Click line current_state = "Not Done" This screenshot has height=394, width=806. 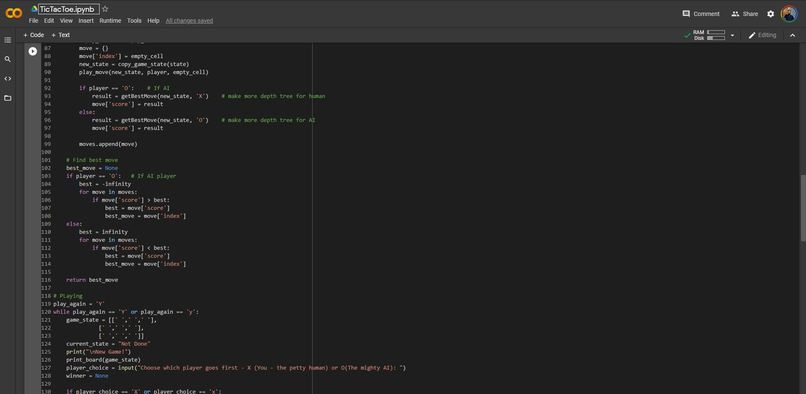108,344
